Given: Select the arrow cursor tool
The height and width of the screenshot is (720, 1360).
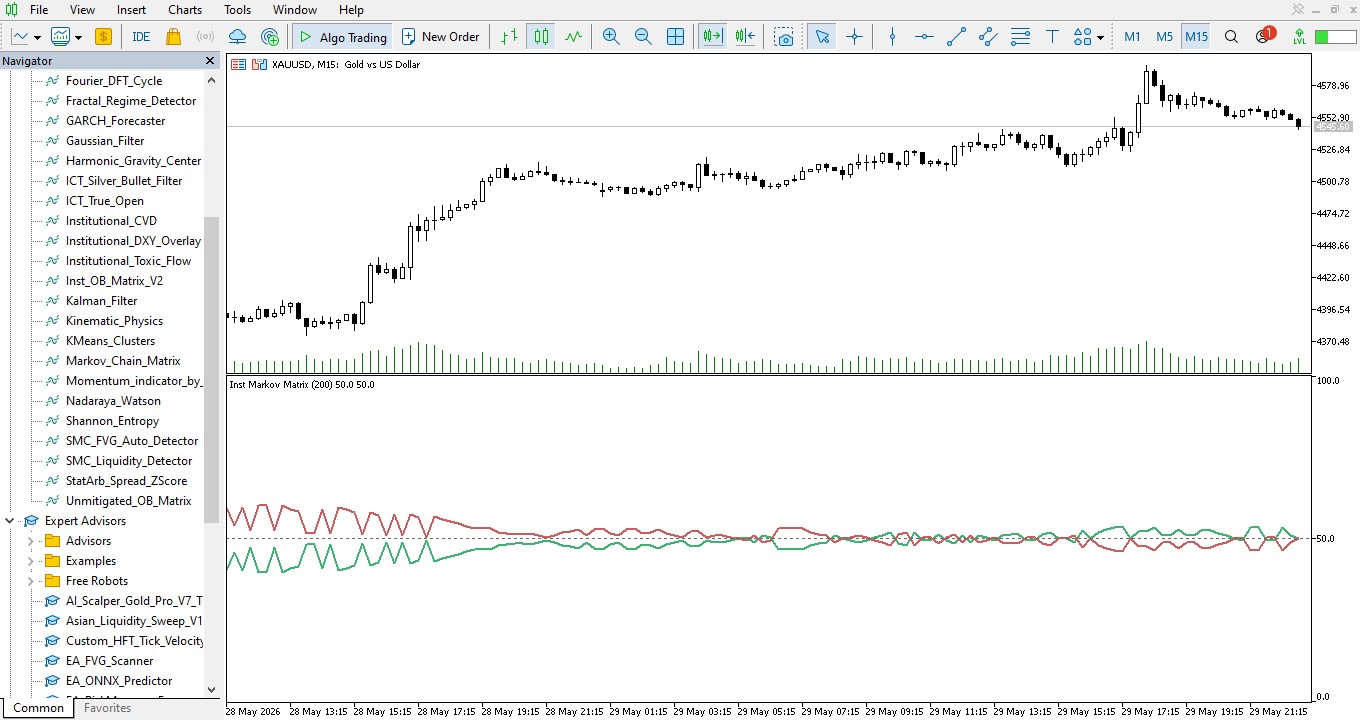Looking at the screenshot, I should click(x=822, y=37).
